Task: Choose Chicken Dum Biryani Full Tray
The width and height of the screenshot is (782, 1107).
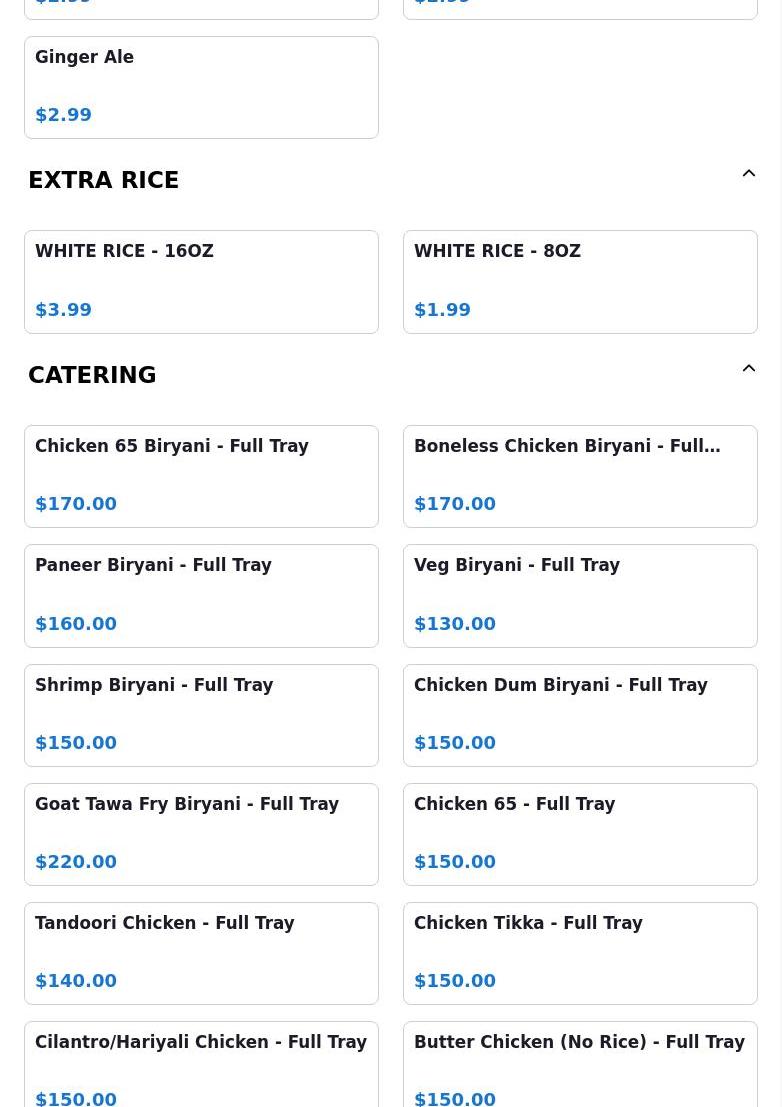Action: coord(580,715)
